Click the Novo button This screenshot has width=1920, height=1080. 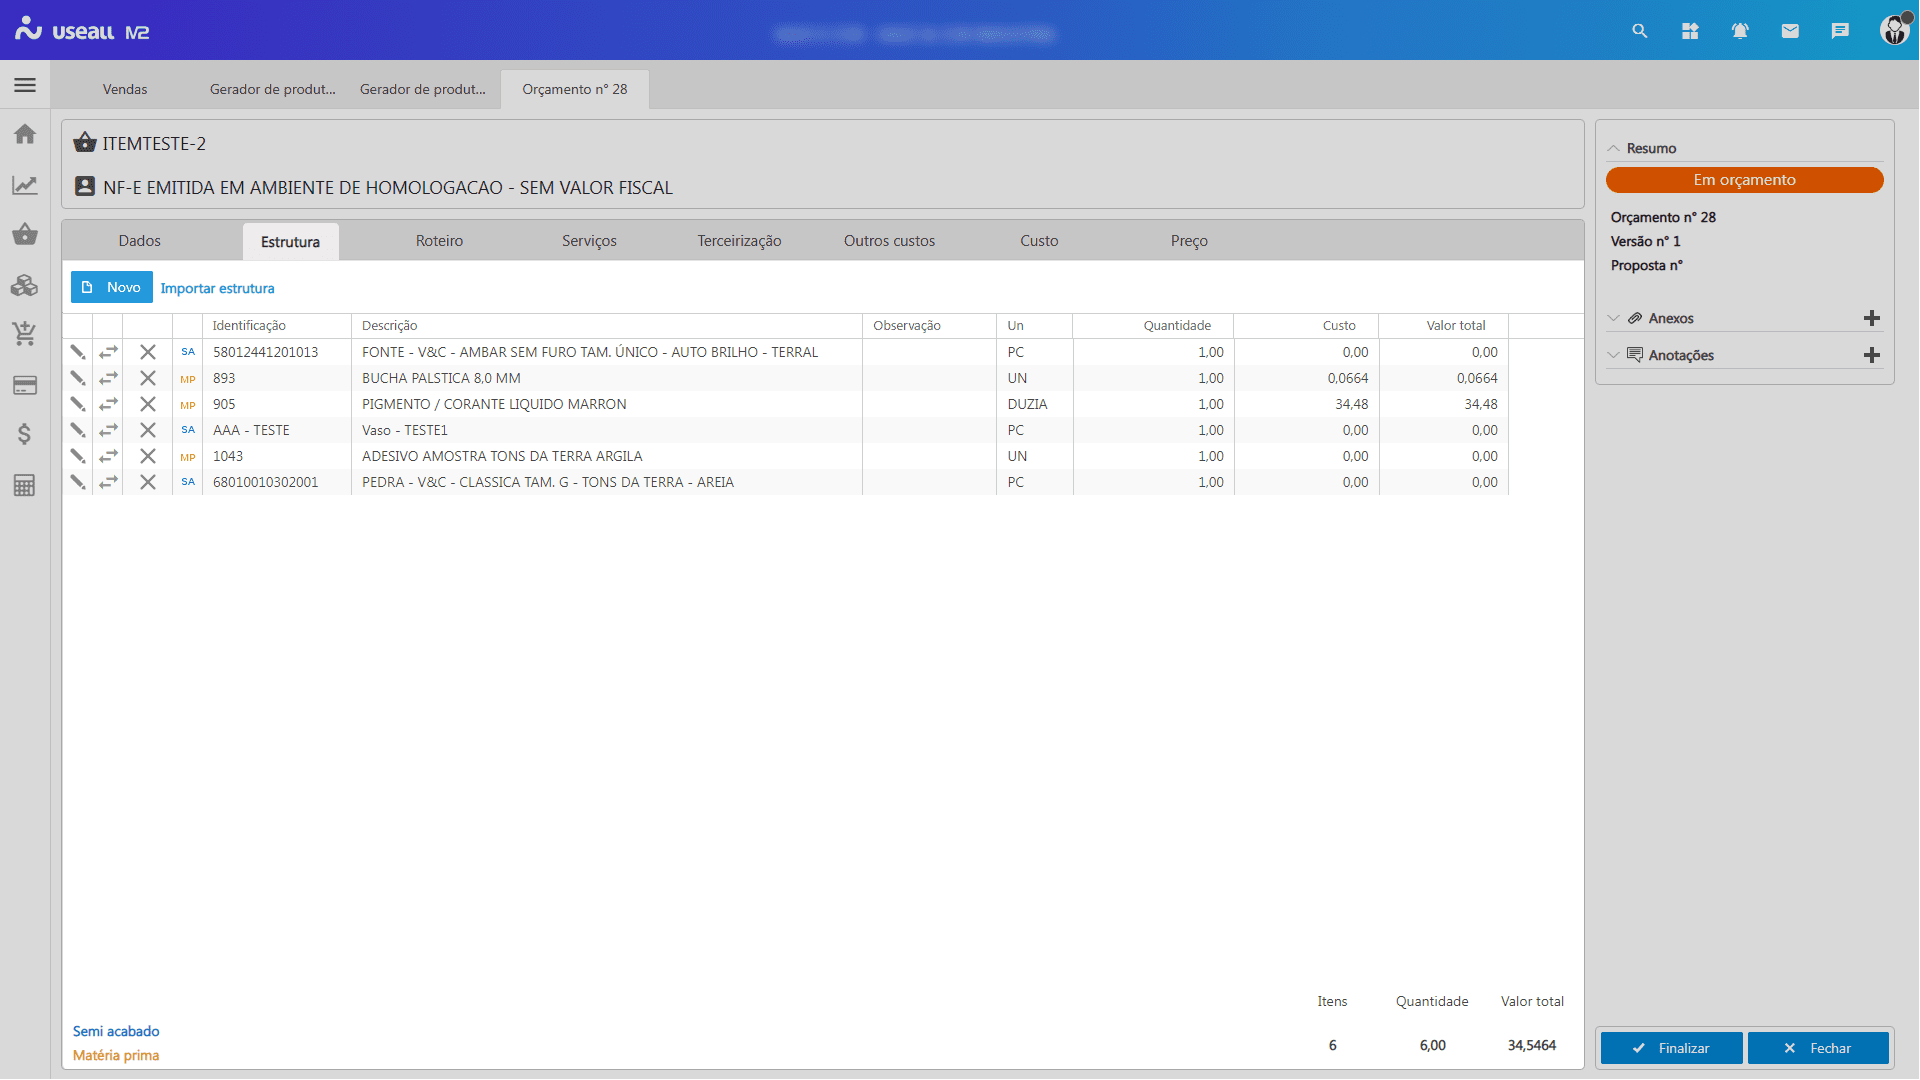point(112,287)
